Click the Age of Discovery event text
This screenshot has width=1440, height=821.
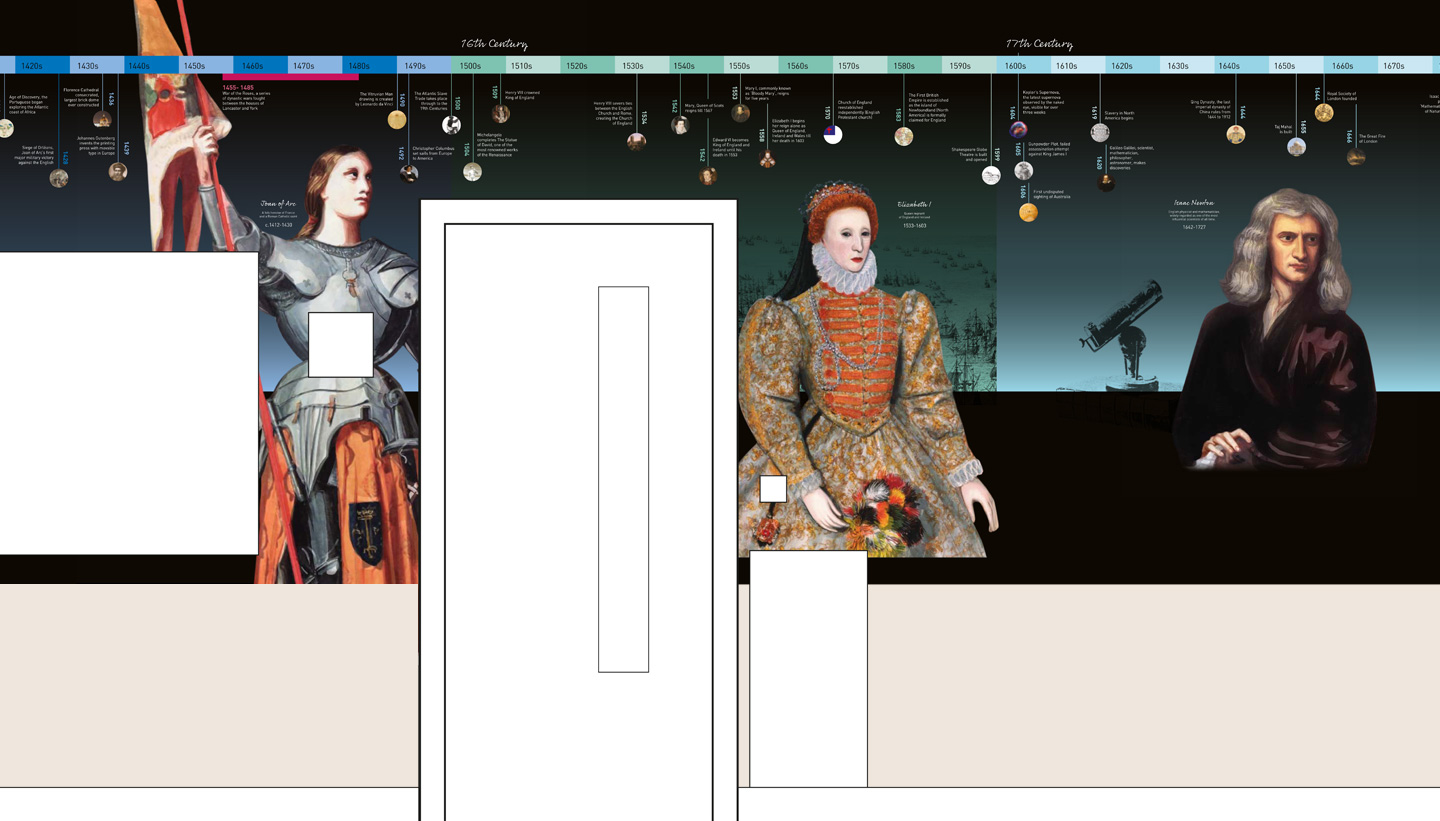pos(28,103)
